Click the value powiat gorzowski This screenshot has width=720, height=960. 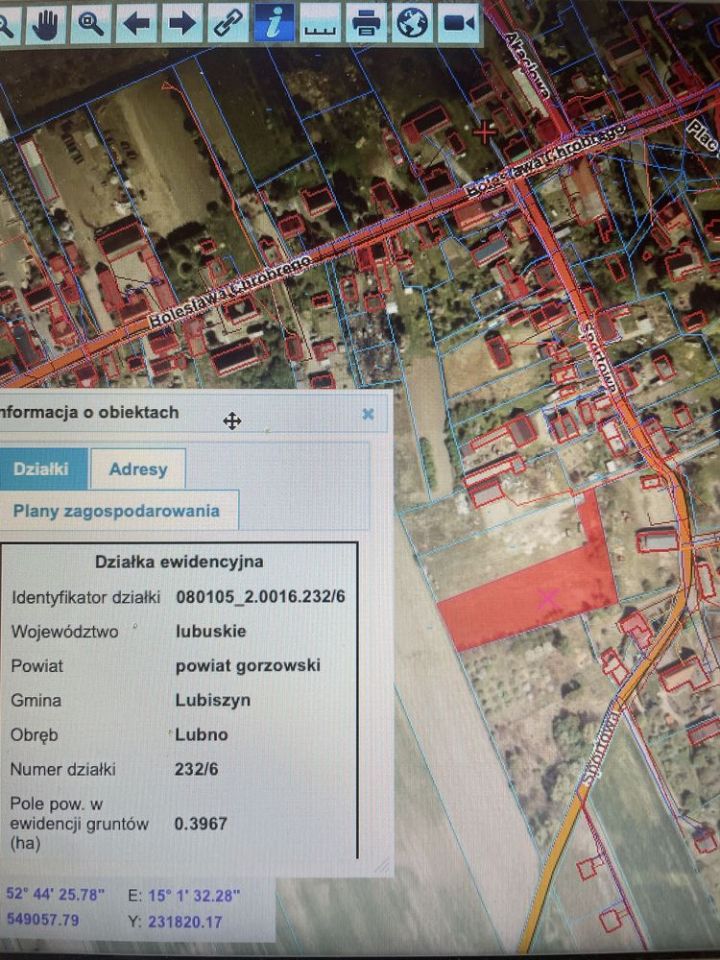tap(248, 666)
